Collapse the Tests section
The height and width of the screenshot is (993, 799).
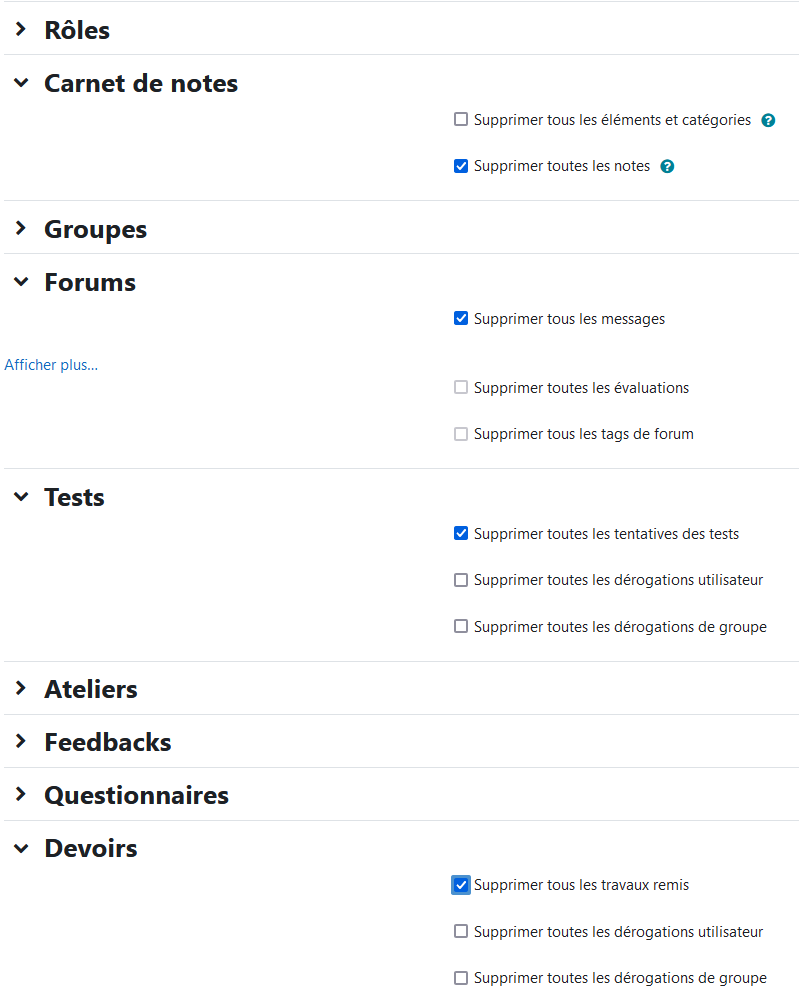tap(21, 496)
